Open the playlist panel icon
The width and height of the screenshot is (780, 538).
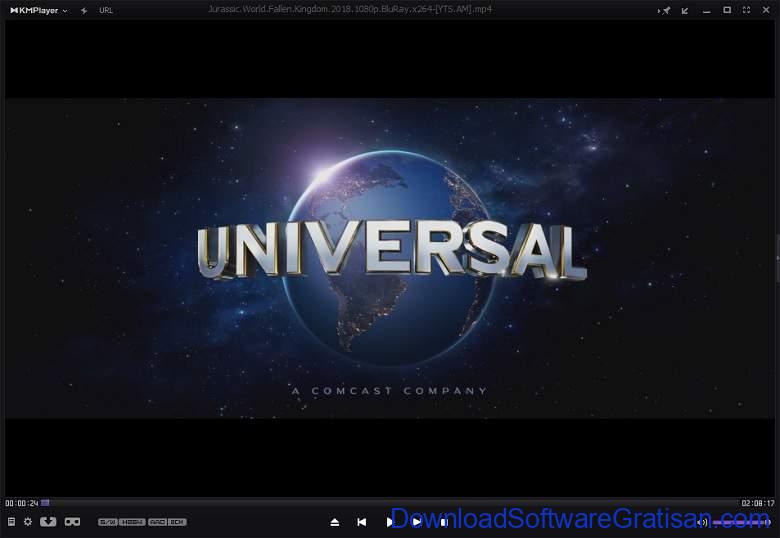click(x=11, y=522)
